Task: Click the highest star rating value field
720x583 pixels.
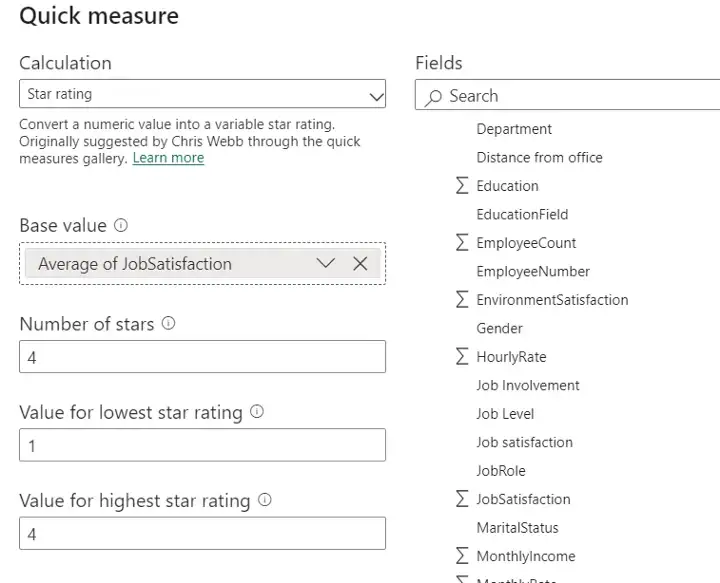Action: point(202,533)
